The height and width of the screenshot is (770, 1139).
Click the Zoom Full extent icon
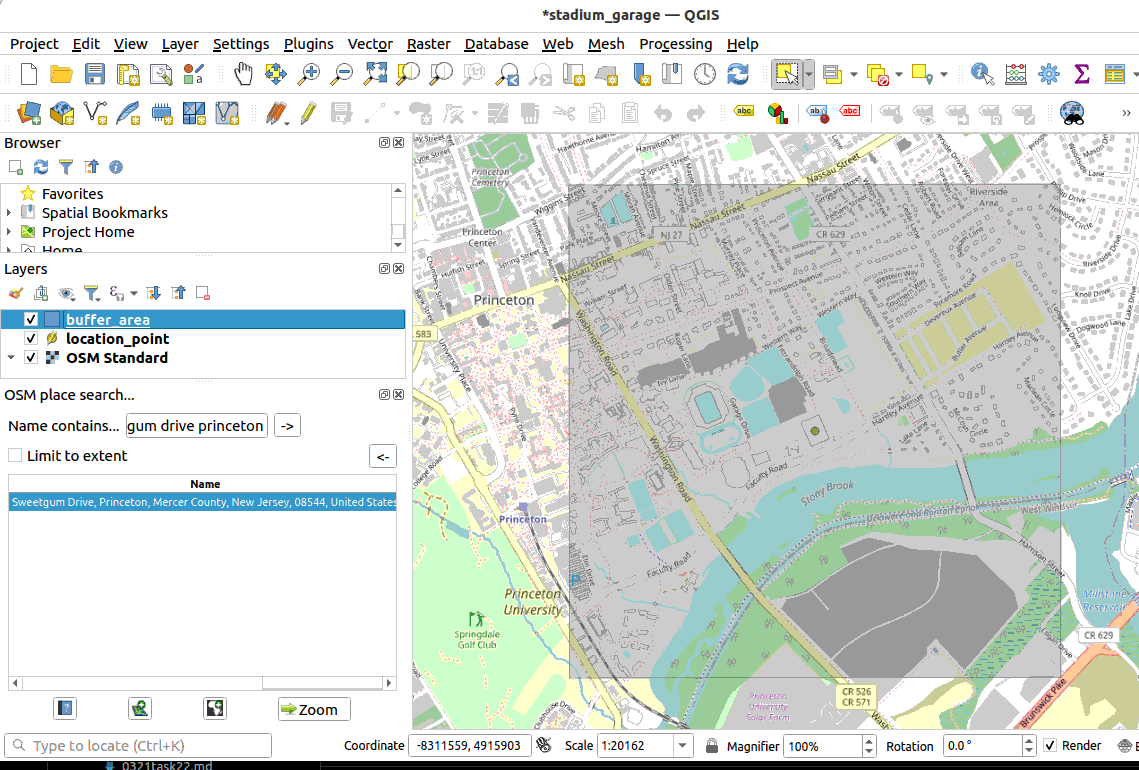click(x=375, y=74)
